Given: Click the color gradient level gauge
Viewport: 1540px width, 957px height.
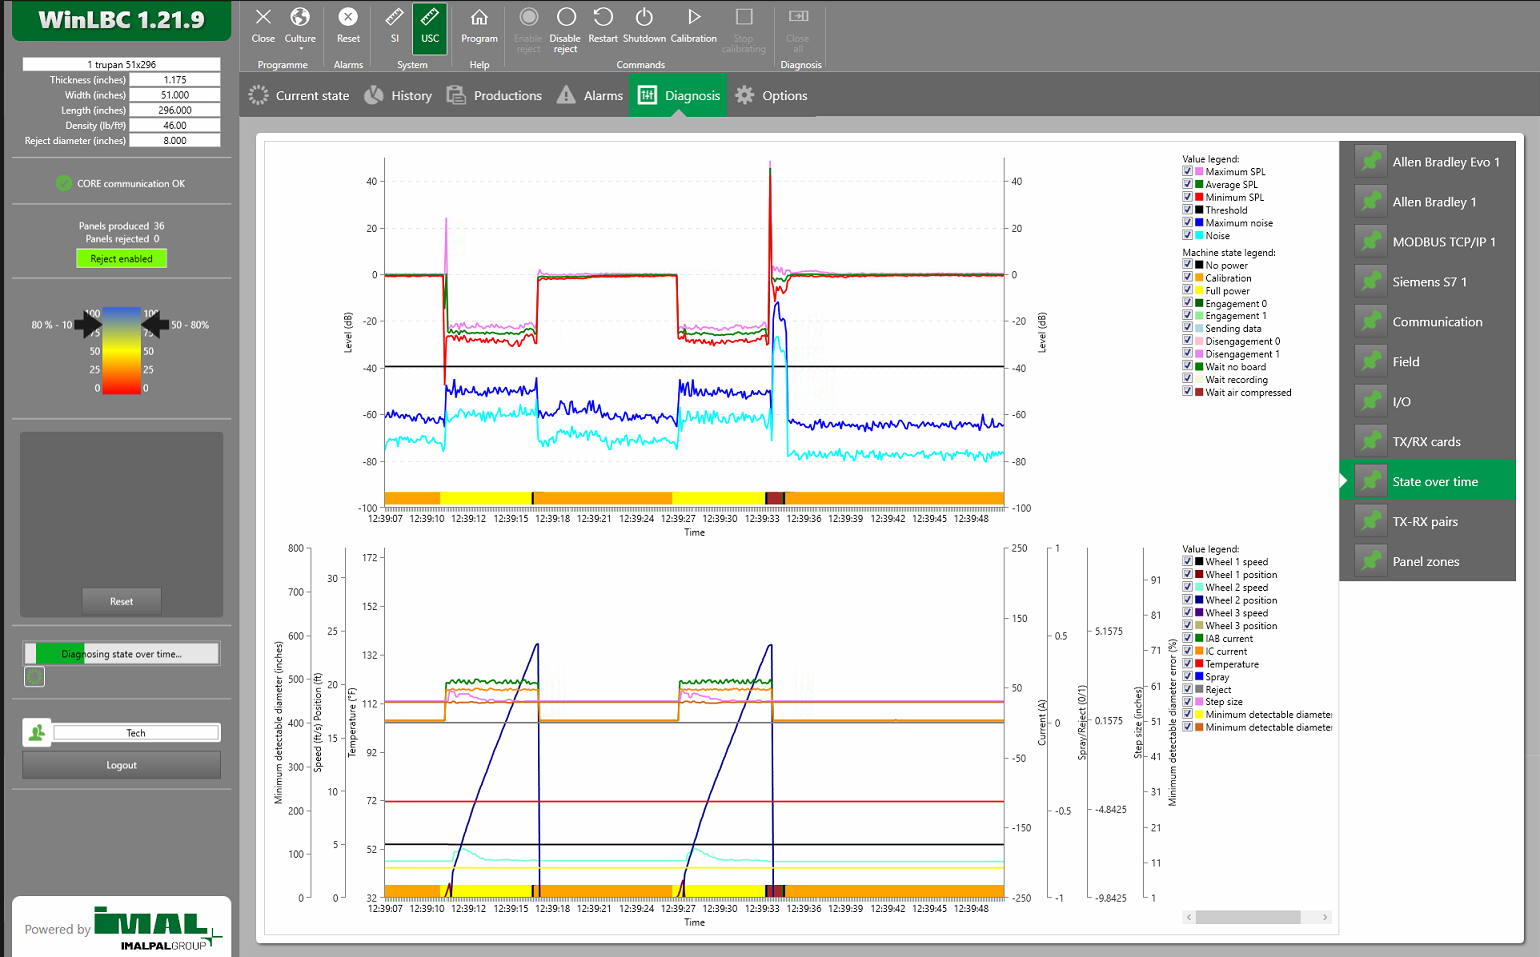Looking at the screenshot, I should (x=121, y=350).
